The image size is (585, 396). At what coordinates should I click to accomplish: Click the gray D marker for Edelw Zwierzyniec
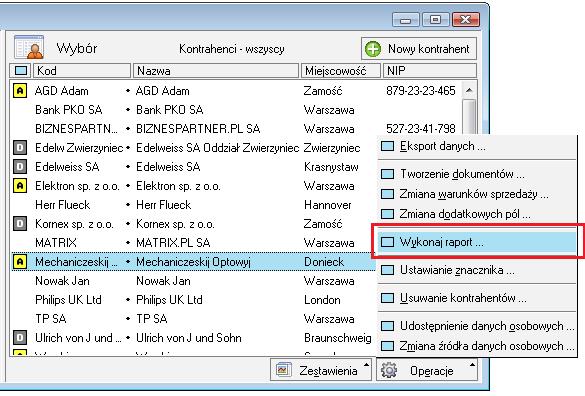tap(20, 148)
